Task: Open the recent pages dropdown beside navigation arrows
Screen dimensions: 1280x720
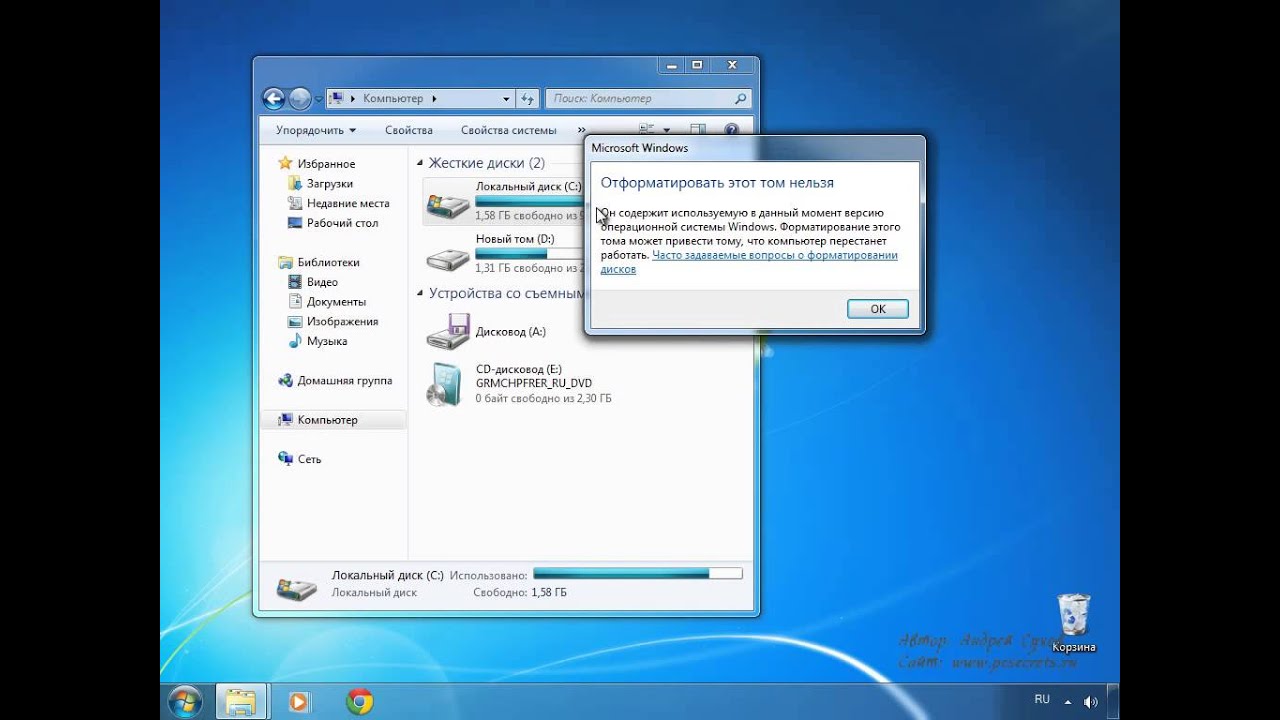Action: point(318,99)
